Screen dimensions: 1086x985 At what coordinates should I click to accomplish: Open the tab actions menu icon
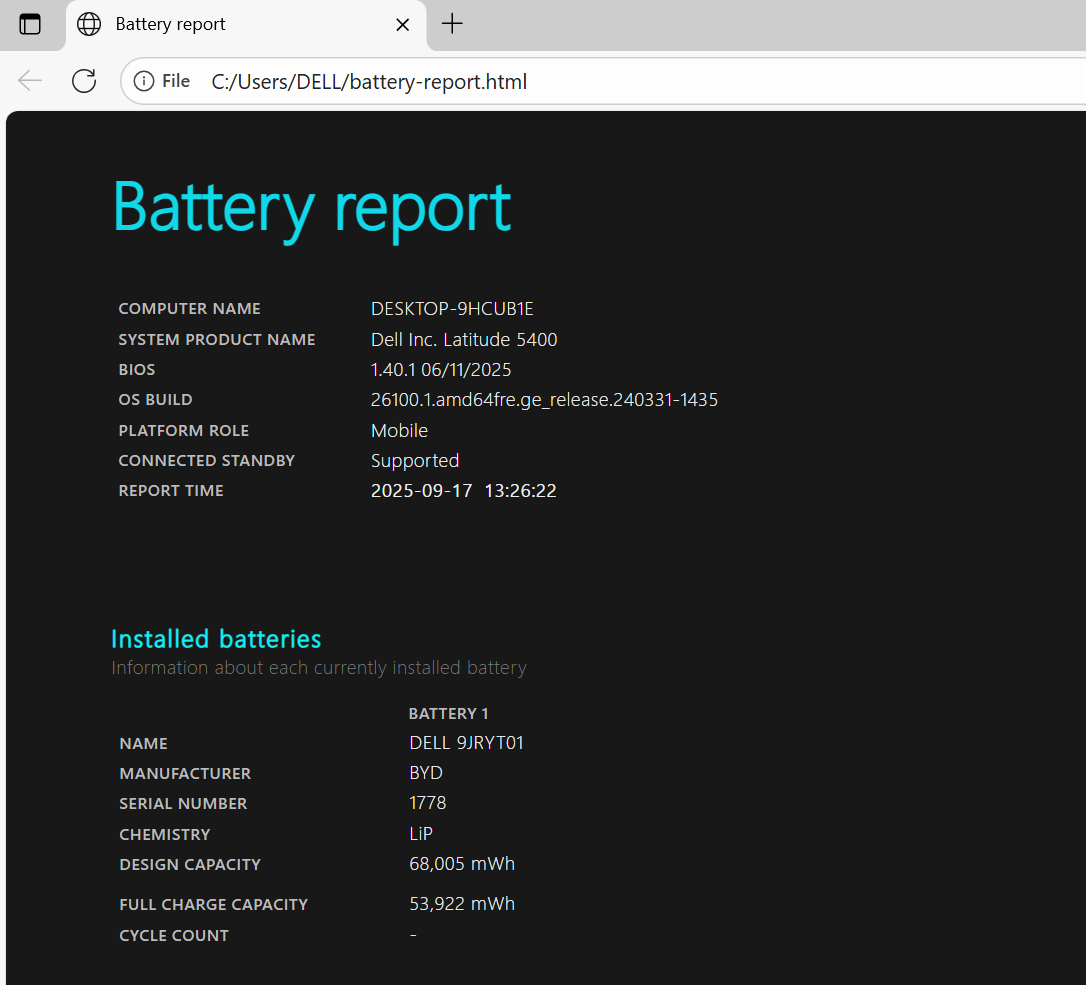(x=30, y=24)
